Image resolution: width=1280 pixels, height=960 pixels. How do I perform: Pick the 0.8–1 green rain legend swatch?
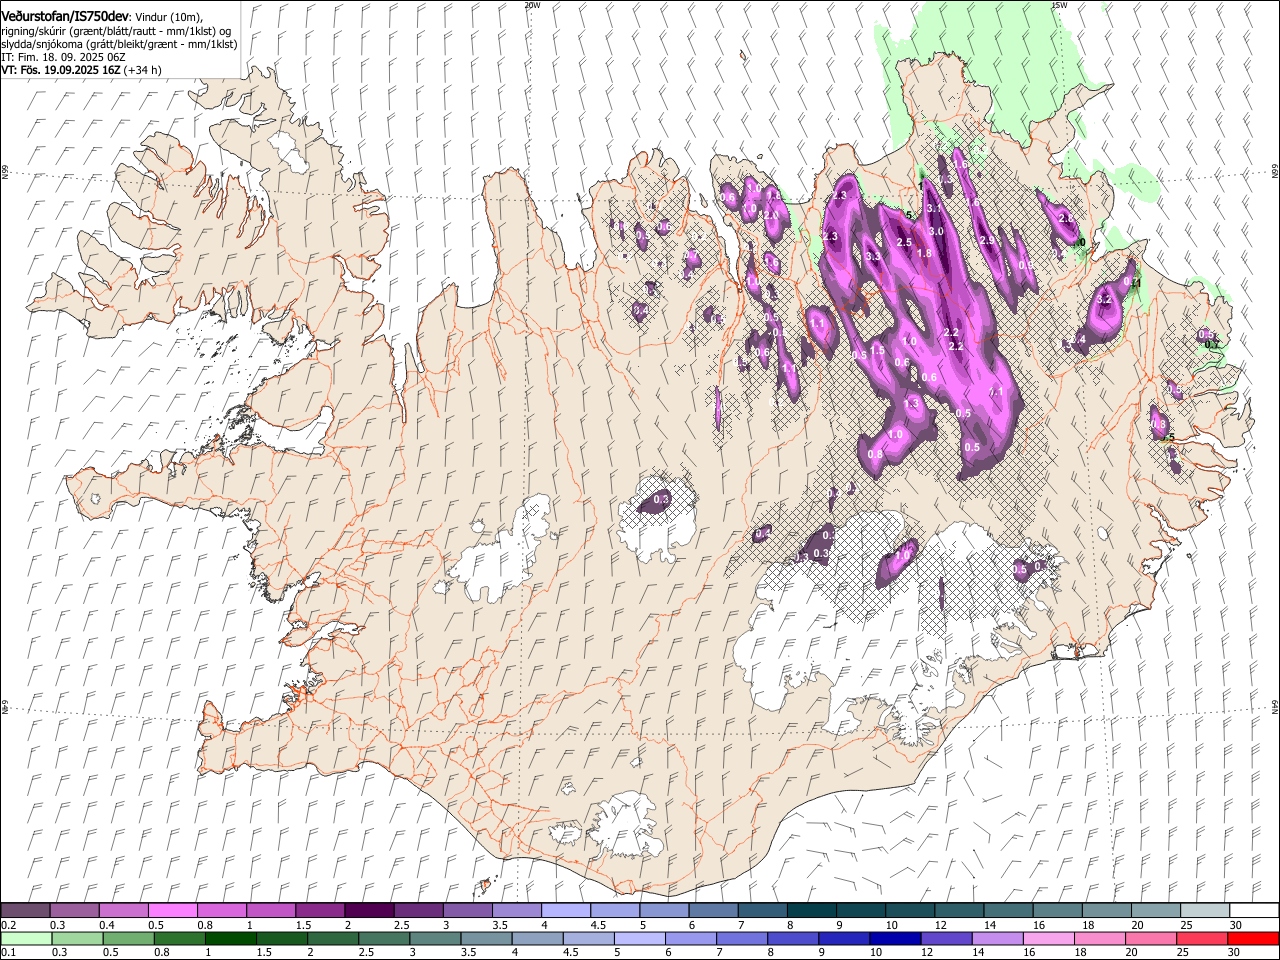click(x=179, y=939)
